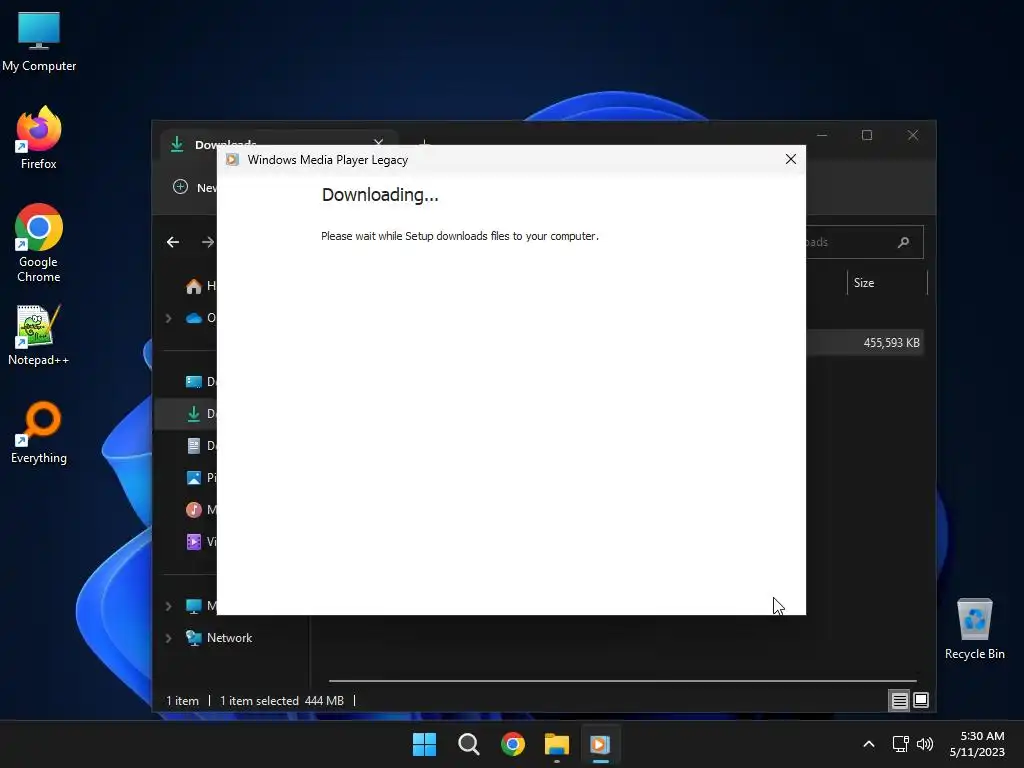Open Google Chrome desktop shortcut
This screenshot has height=768, width=1024.
pos(39,243)
